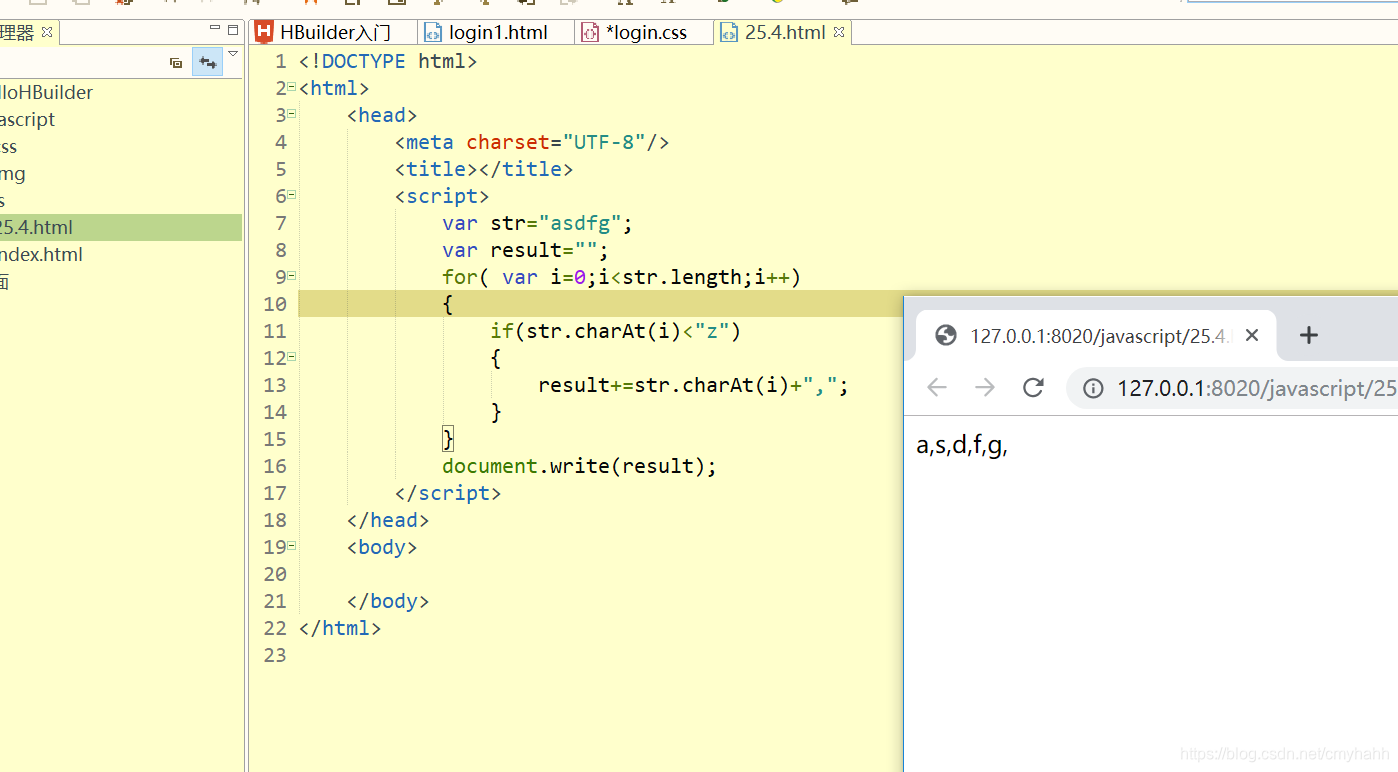
Task: Select index.html in the project tree
Action: [x=41, y=254]
